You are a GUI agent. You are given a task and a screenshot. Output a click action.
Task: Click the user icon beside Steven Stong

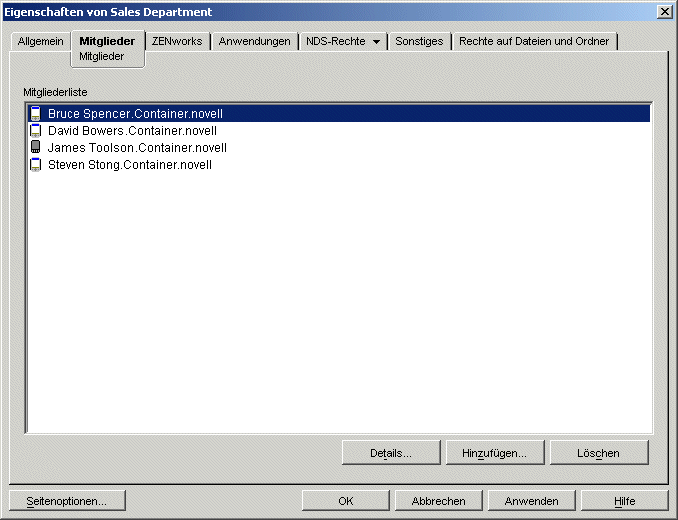click(x=35, y=165)
